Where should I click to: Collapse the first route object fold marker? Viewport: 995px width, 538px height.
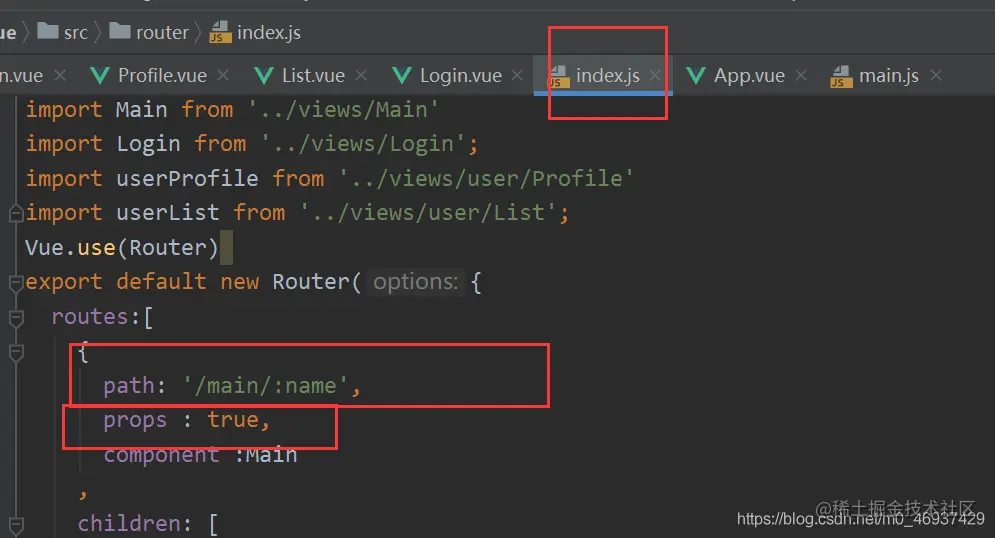(16, 352)
